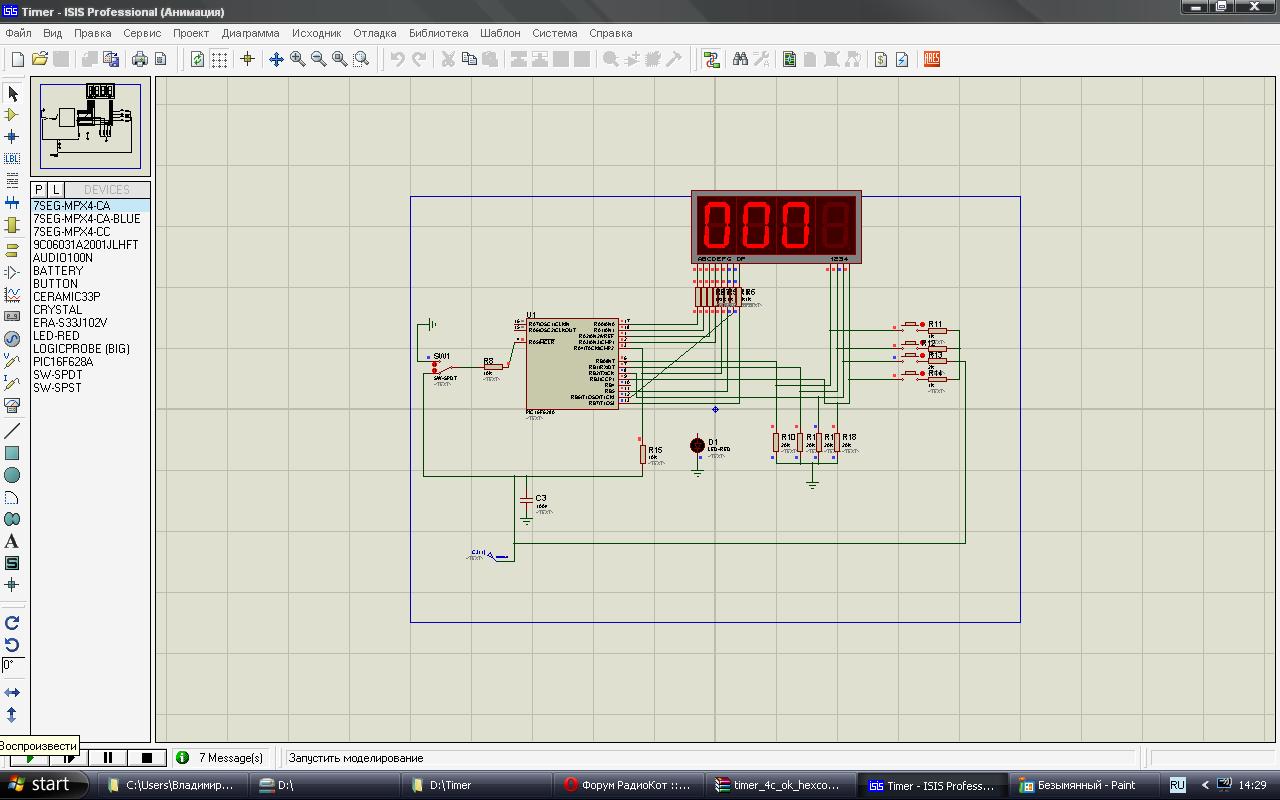Open the Отладка menu
Viewport: 1280px width, 800px height.
click(375, 33)
